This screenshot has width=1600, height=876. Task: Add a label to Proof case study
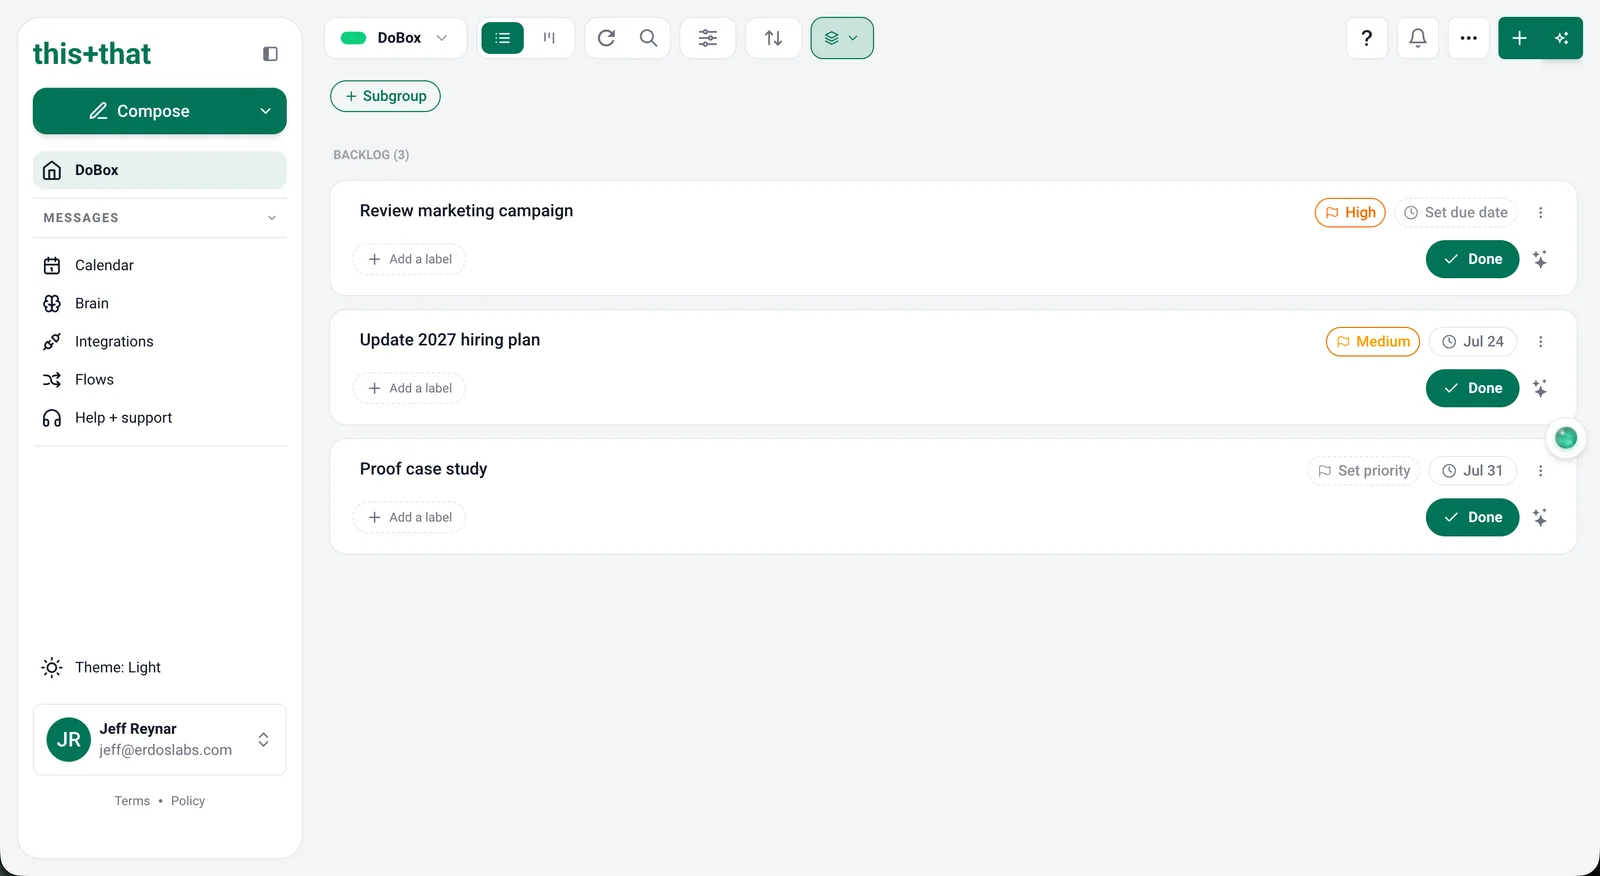410,517
